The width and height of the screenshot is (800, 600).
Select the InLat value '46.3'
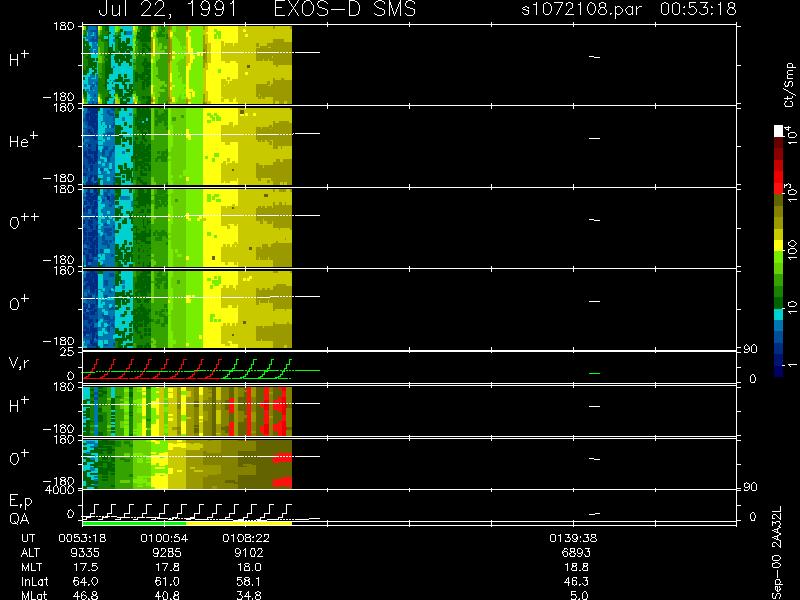point(576,582)
